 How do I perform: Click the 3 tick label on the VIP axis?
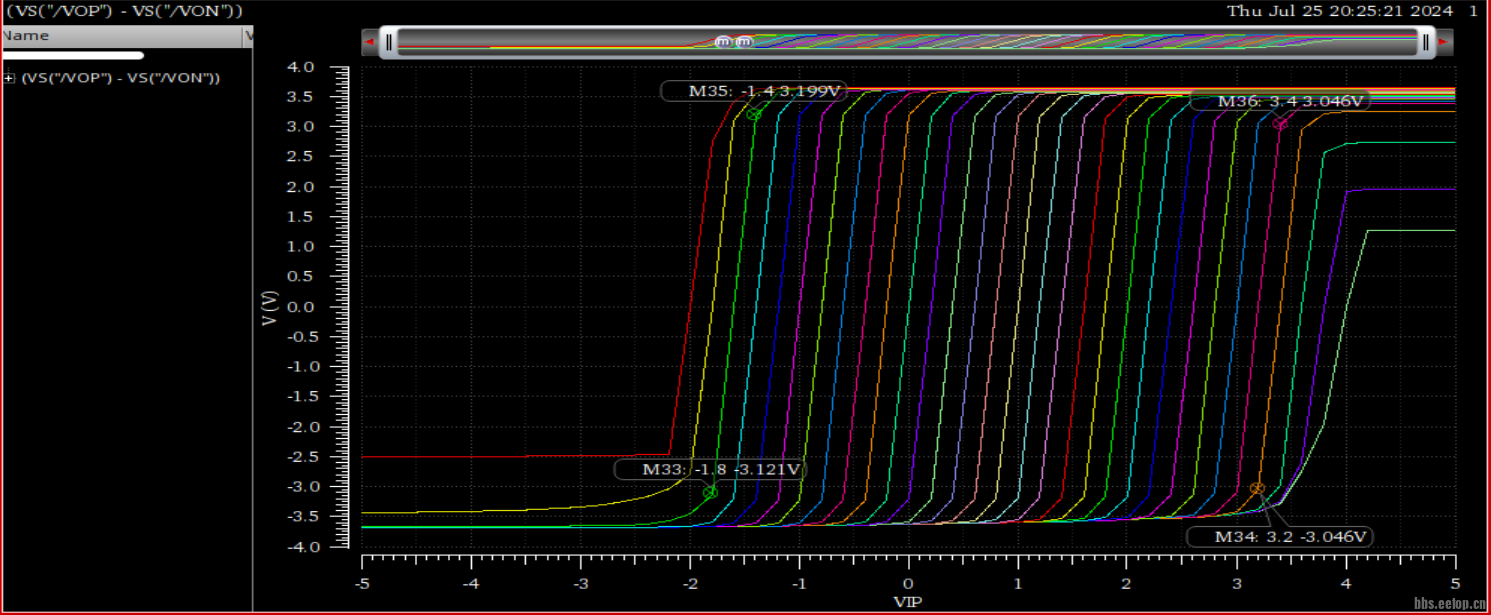1236,583
